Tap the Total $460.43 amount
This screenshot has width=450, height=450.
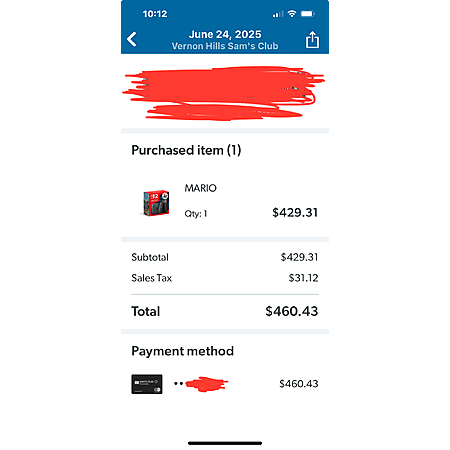(292, 311)
